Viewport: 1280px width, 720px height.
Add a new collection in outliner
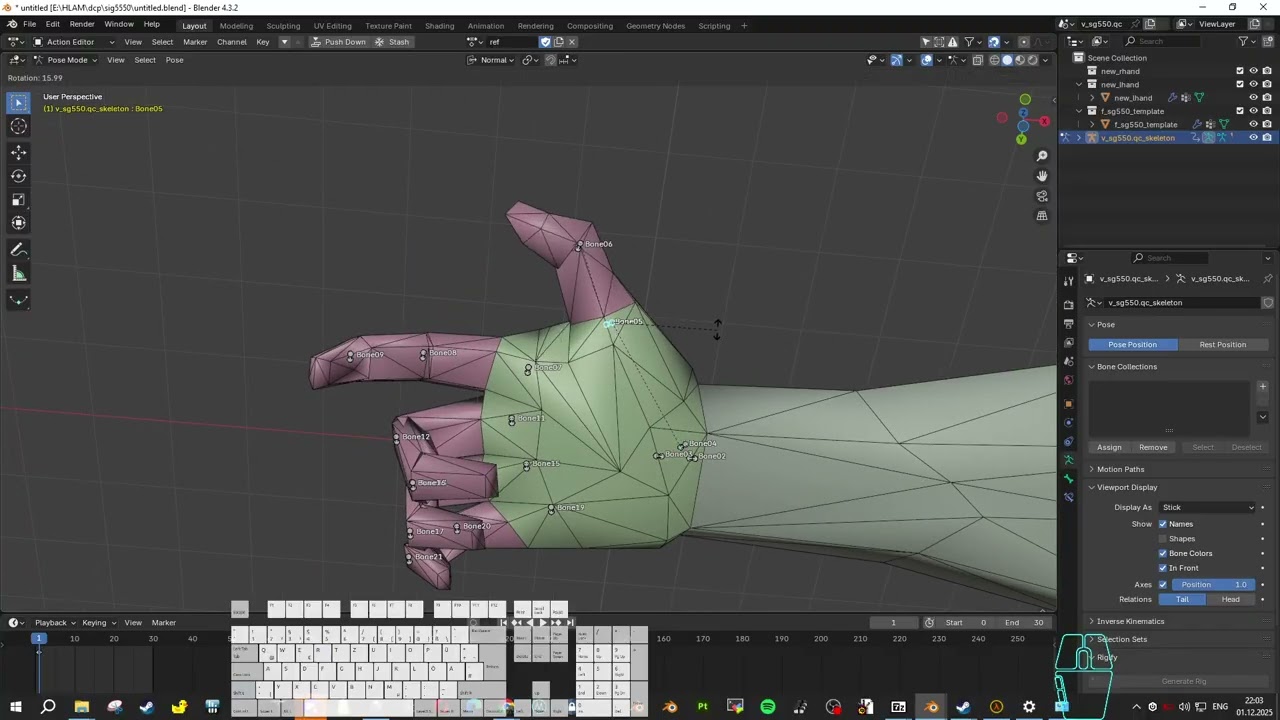click(1267, 41)
